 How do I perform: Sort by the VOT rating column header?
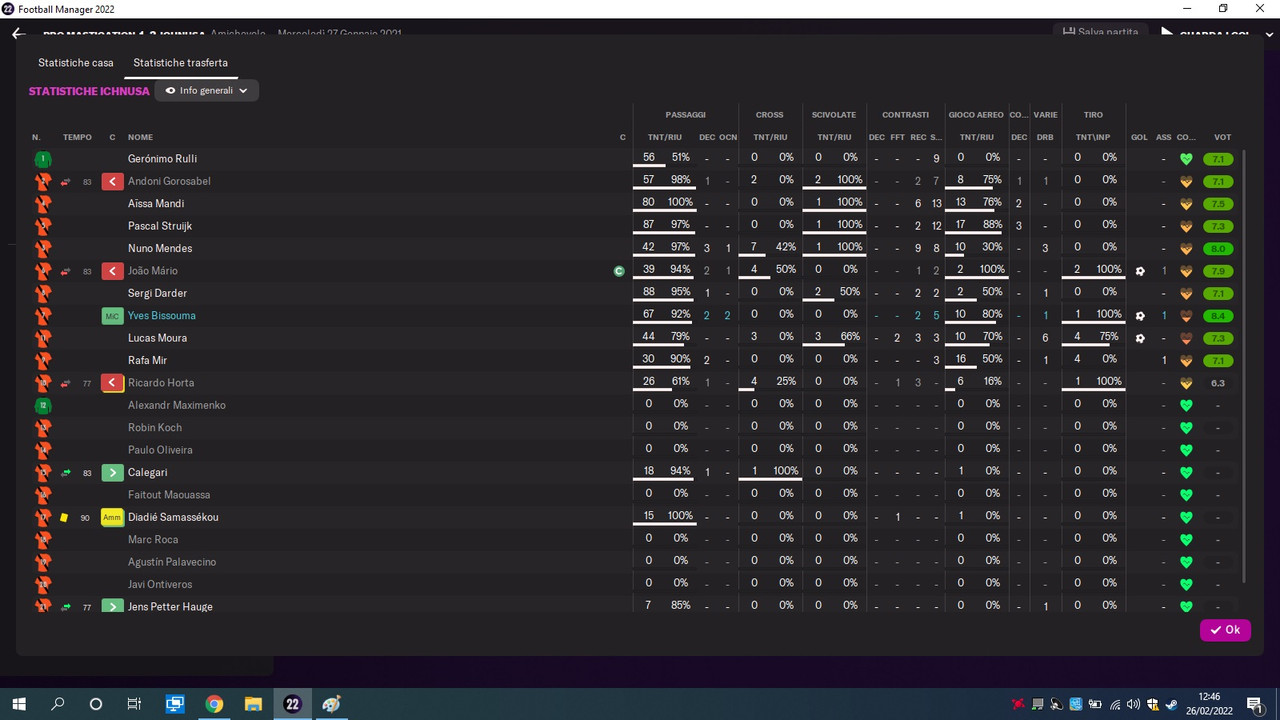click(1222, 137)
